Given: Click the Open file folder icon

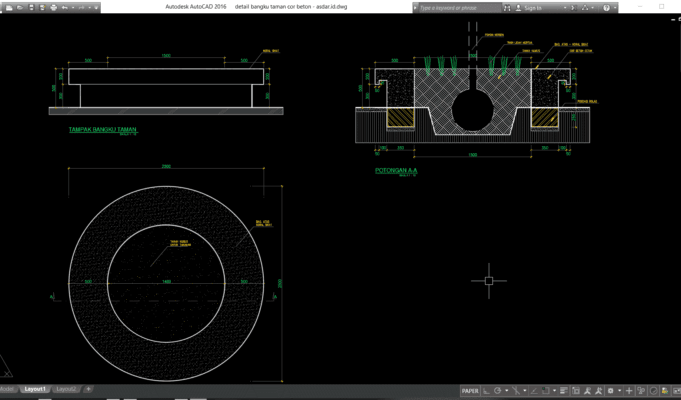Looking at the screenshot, I should tap(20, 7).
